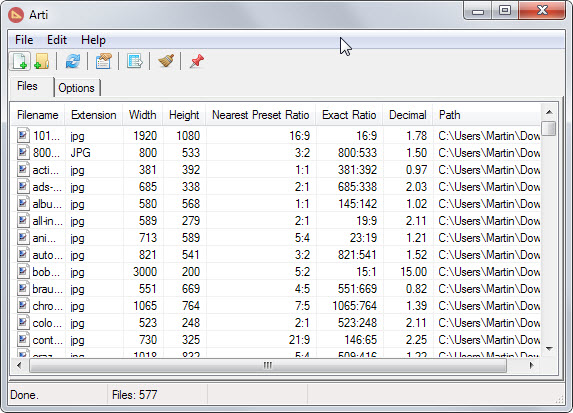Click the horizontal scrollbar right arrow
The width and height of the screenshot is (573, 413).
(531, 365)
